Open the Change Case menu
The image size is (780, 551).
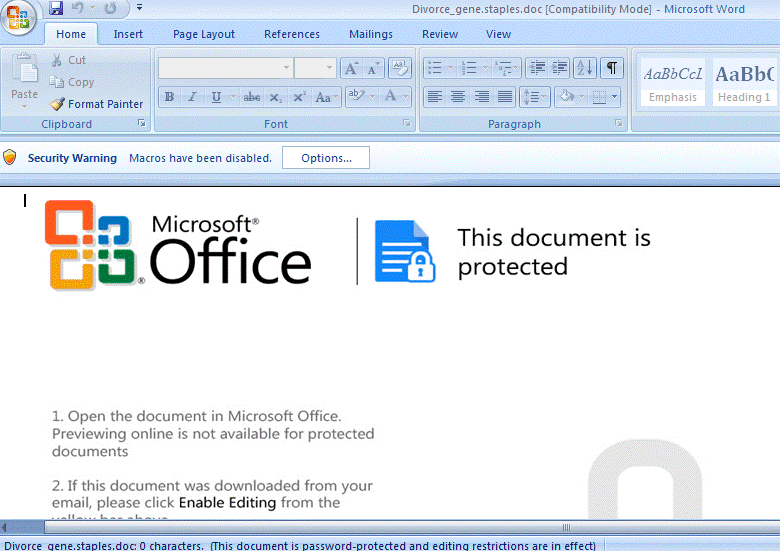[x=326, y=96]
